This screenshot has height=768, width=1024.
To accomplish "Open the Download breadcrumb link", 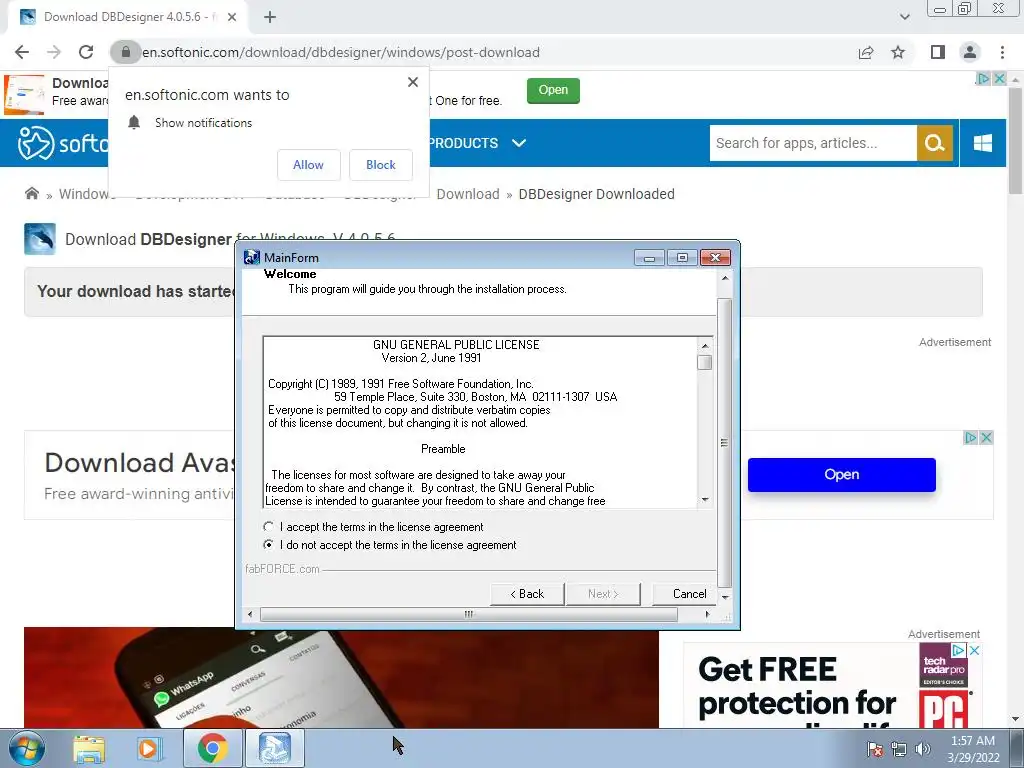I will pyautogui.click(x=468, y=194).
